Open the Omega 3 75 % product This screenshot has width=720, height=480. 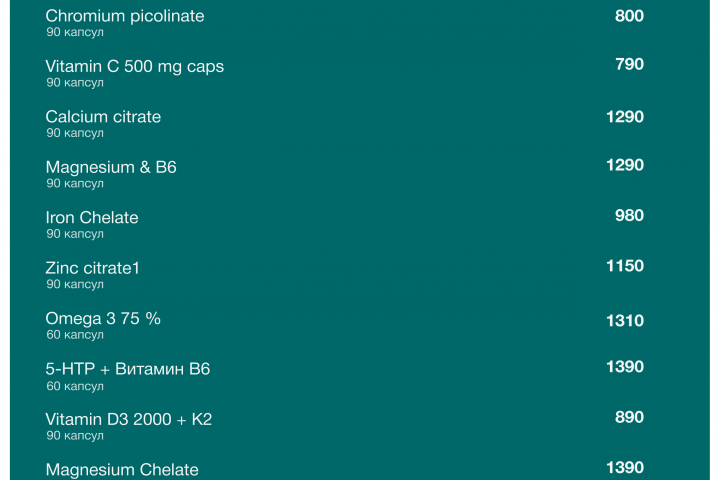point(103,318)
